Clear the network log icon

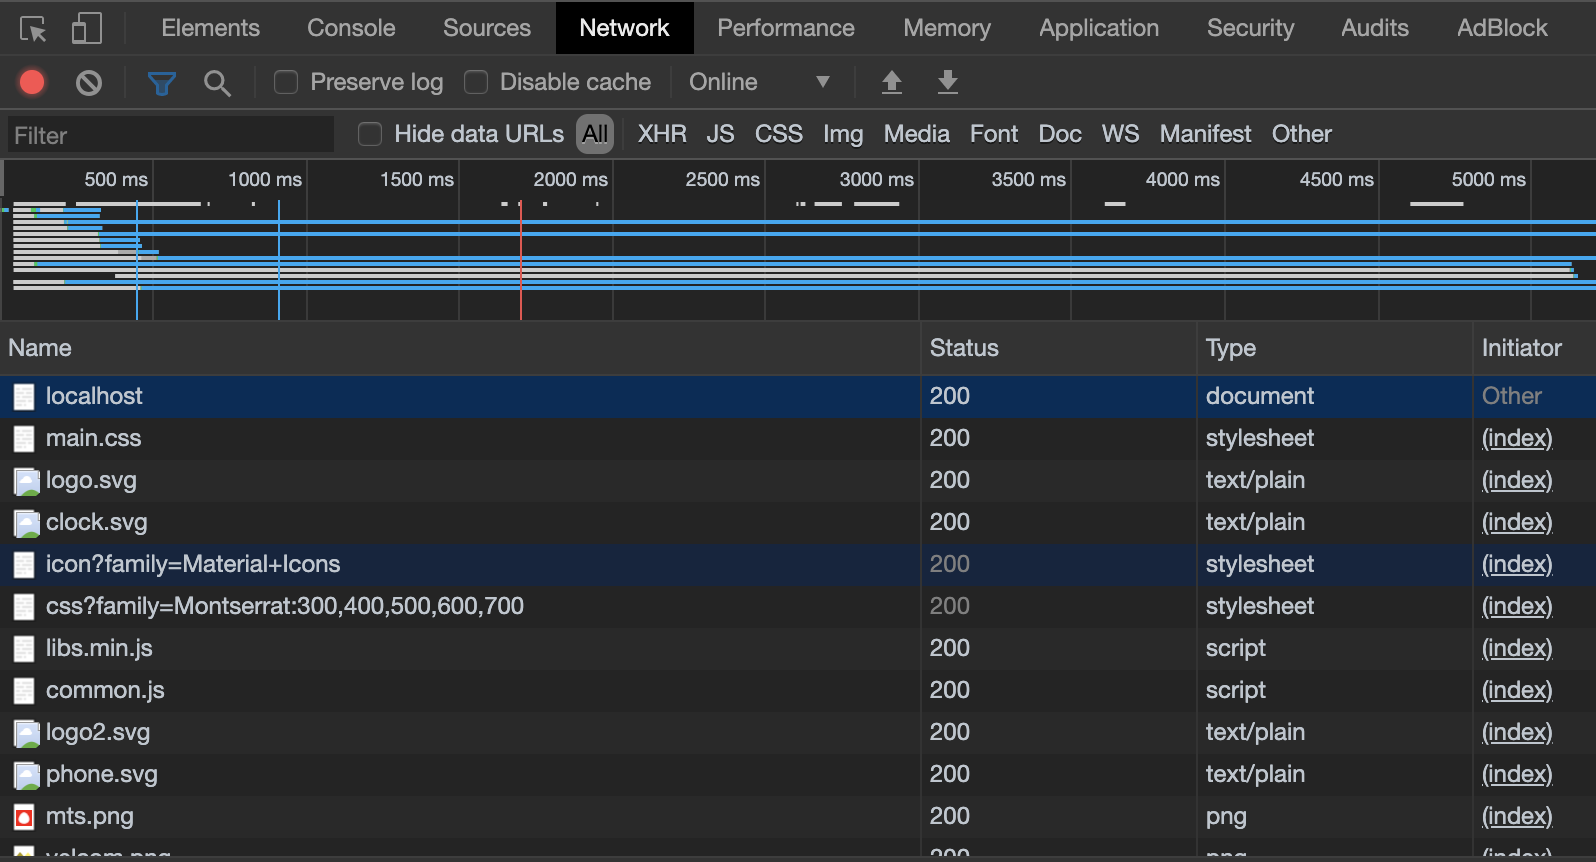click(89, 82)
